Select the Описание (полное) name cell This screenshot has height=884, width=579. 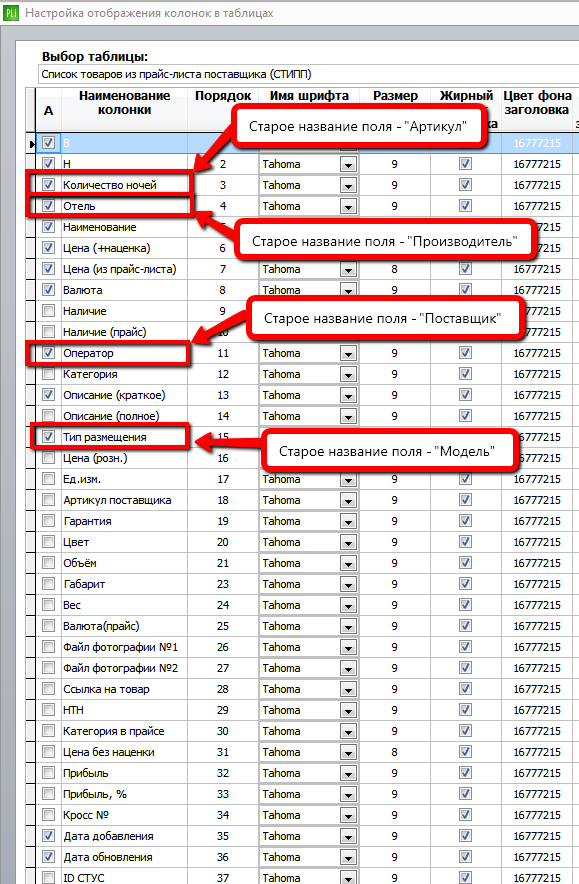click(x=124, y=416)
